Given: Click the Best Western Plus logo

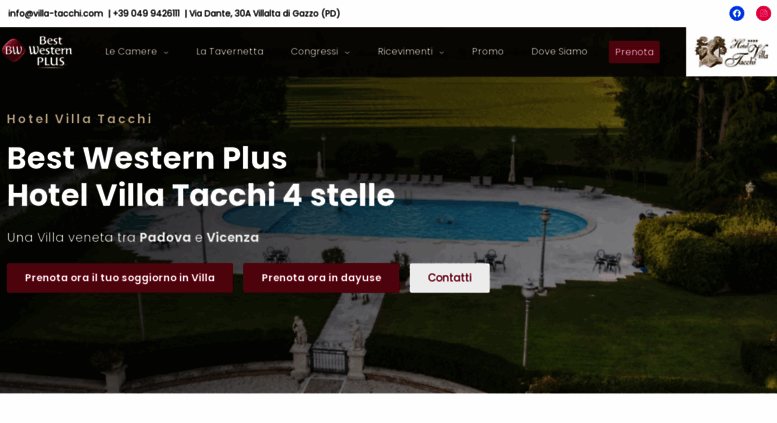Looking at the screenshot, I should (x=37, y=52).
